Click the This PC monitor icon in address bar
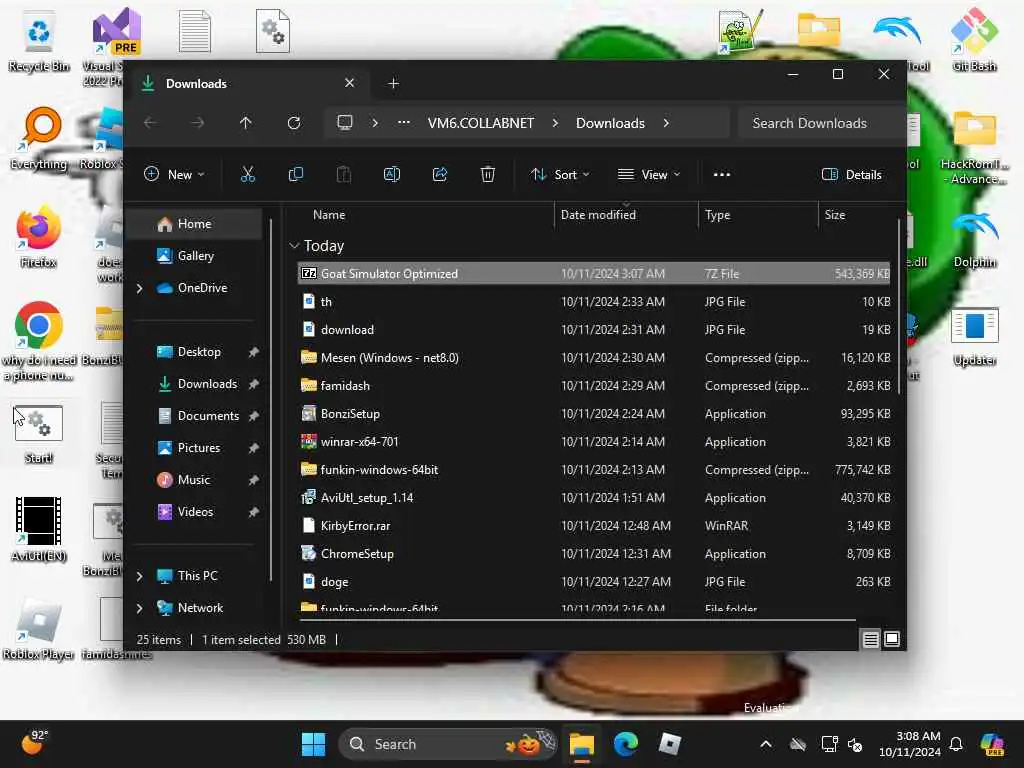This screenshot has width=1024, height=768. point(345,123)
